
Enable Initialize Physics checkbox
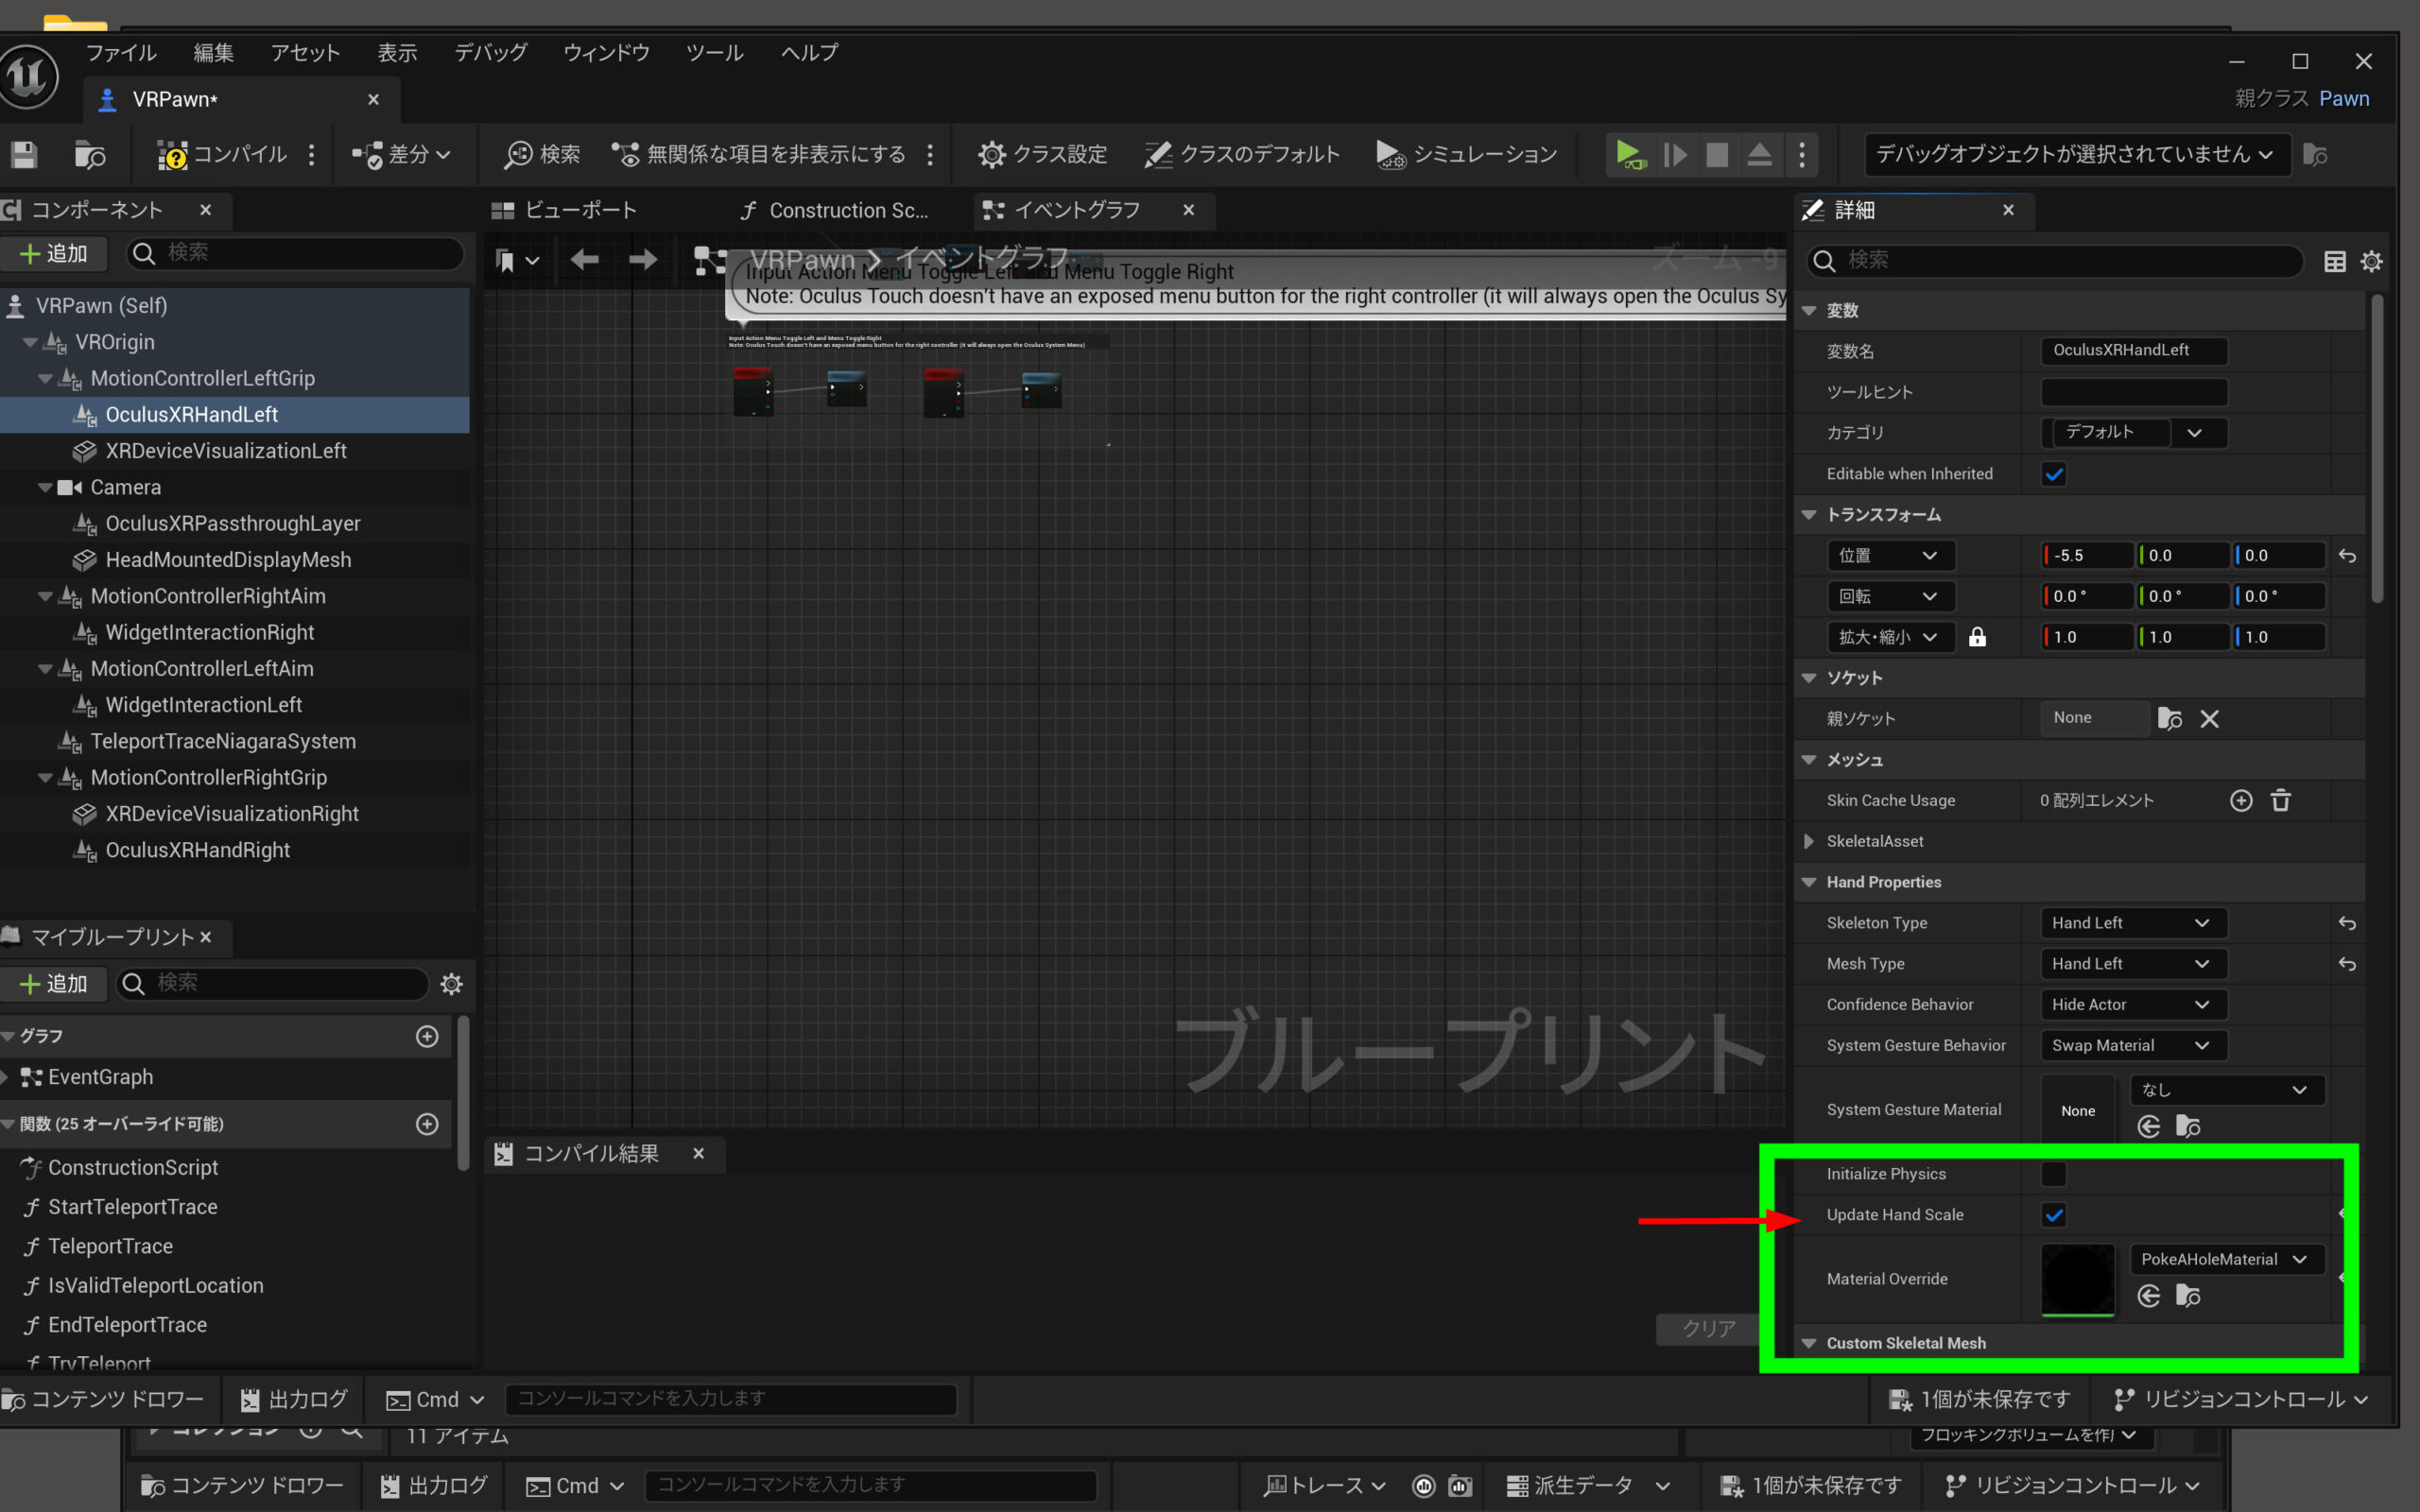tap(2054, 1174)
